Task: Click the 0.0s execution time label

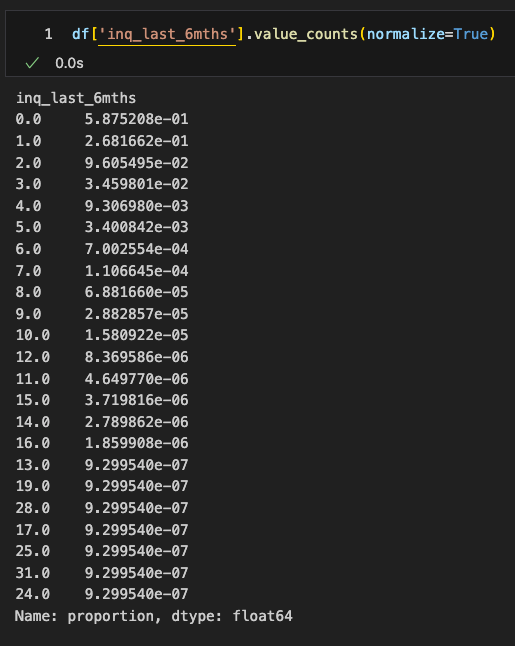Action: coord(69,63)
